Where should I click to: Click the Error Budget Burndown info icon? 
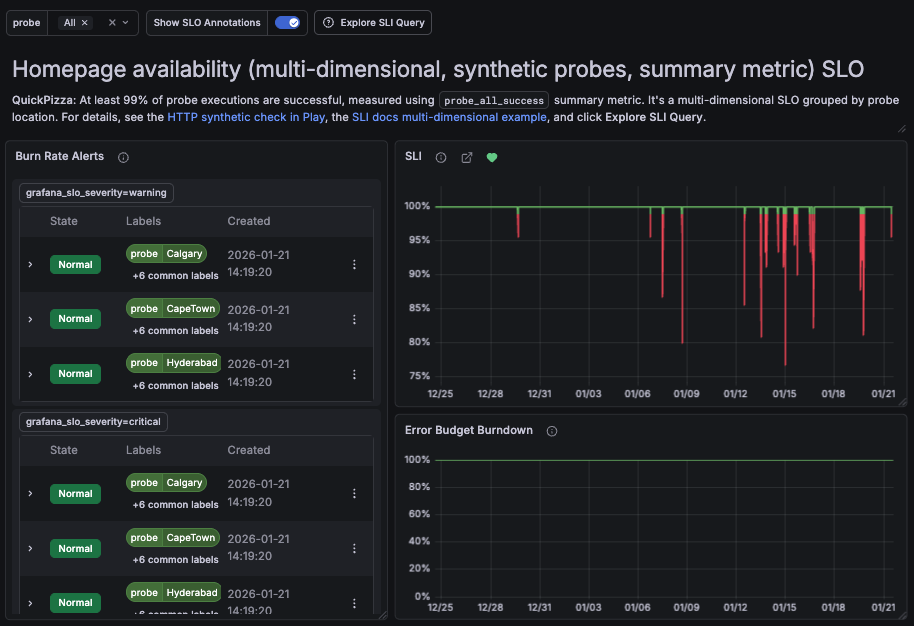click(552, 431)
